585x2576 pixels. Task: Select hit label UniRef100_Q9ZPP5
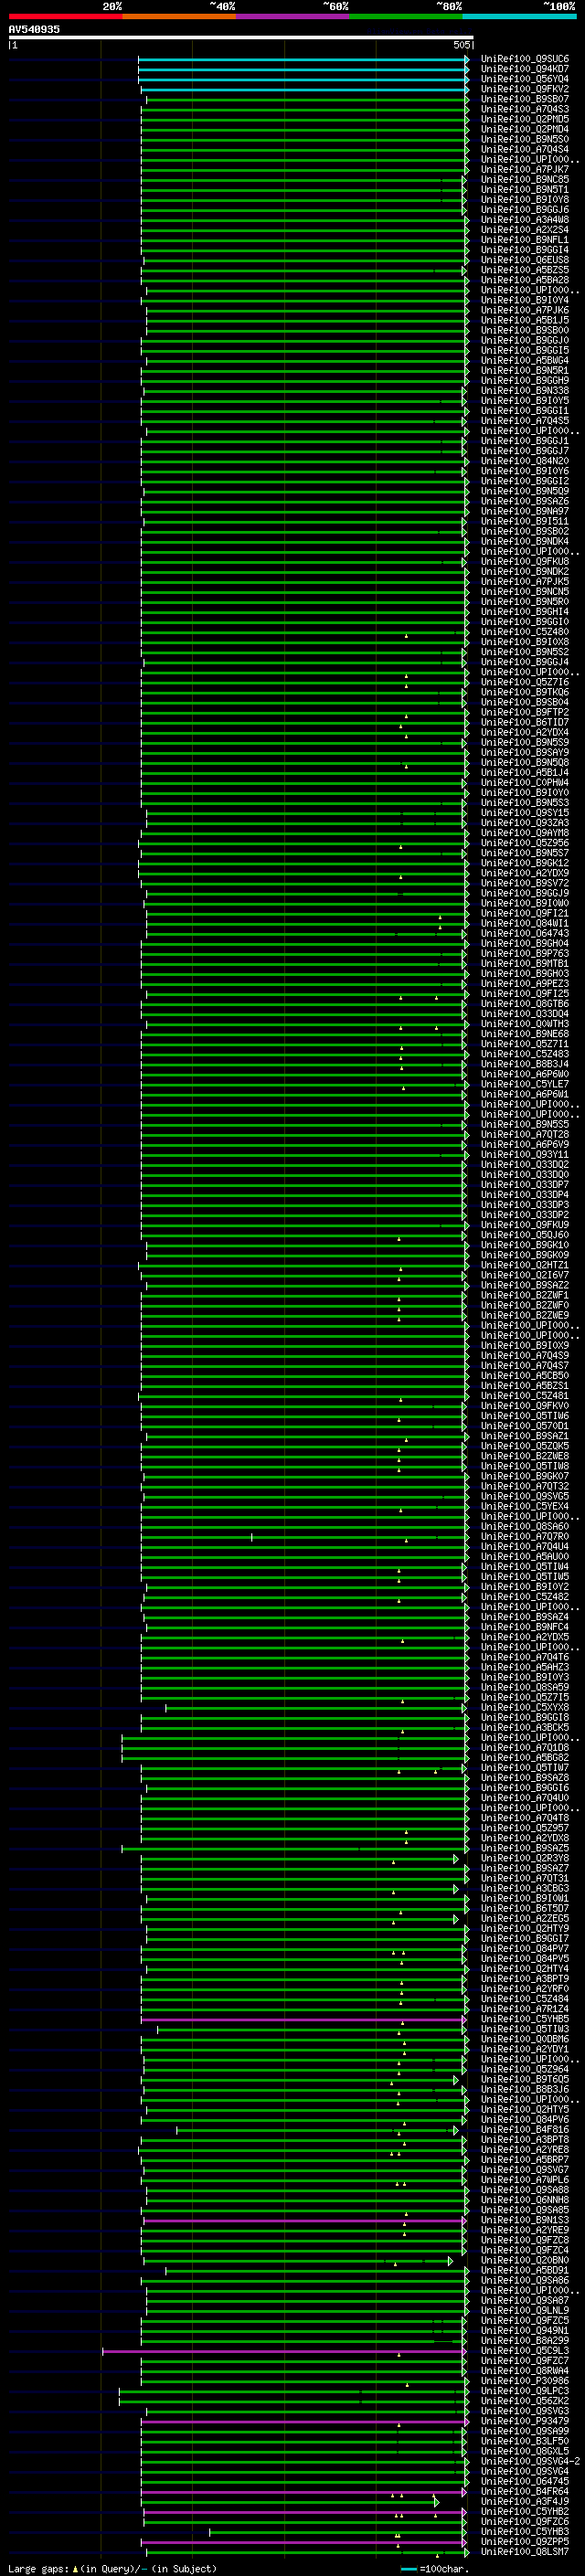click(524, 2542)
